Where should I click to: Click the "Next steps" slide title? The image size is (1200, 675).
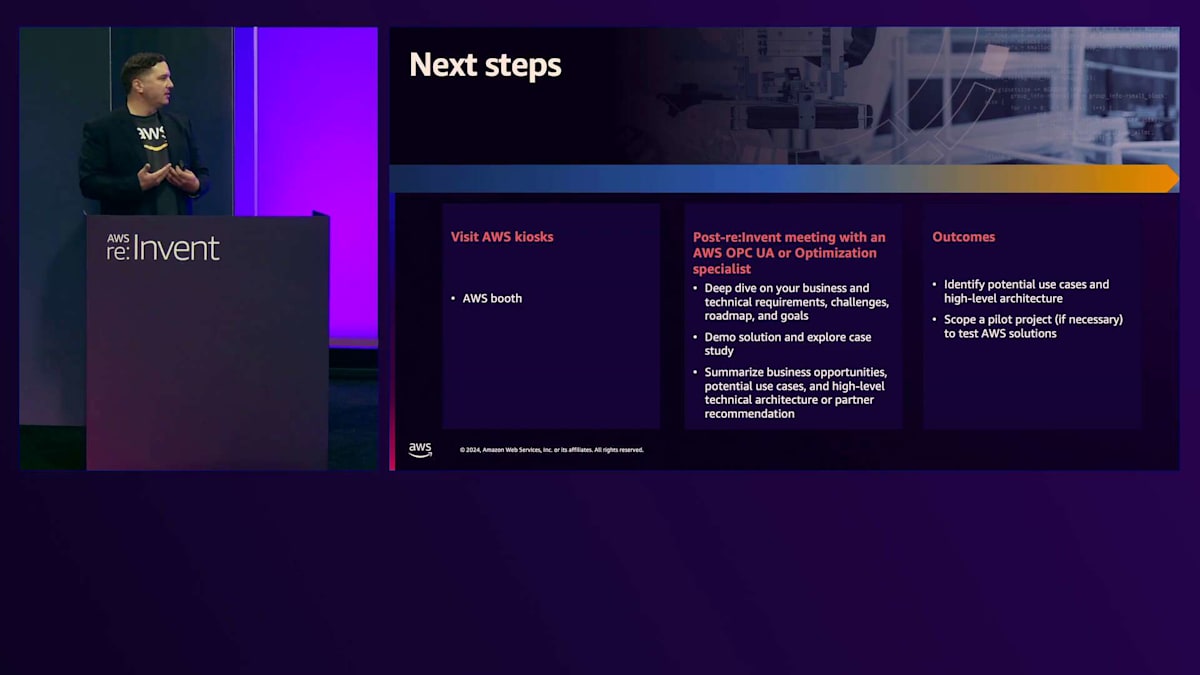pyautogui.click(x=485, y=65)
